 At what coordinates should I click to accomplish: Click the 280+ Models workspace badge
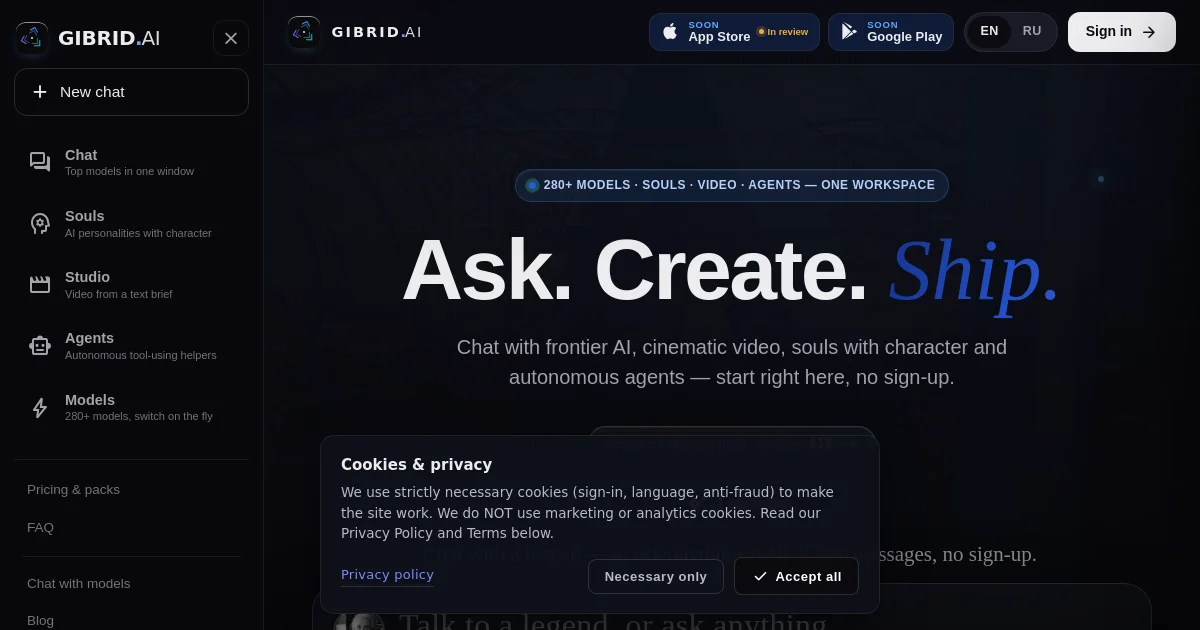point(732,185)
